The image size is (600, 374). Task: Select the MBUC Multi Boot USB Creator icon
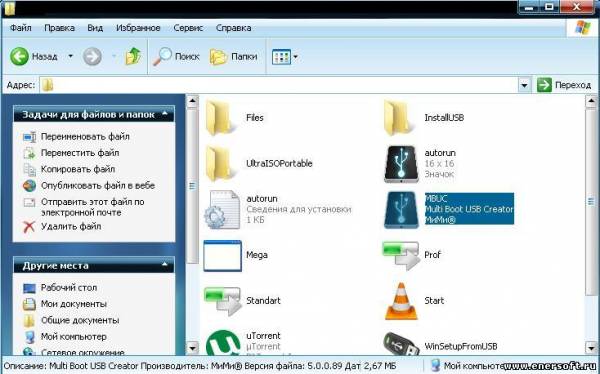coord(401,209)
